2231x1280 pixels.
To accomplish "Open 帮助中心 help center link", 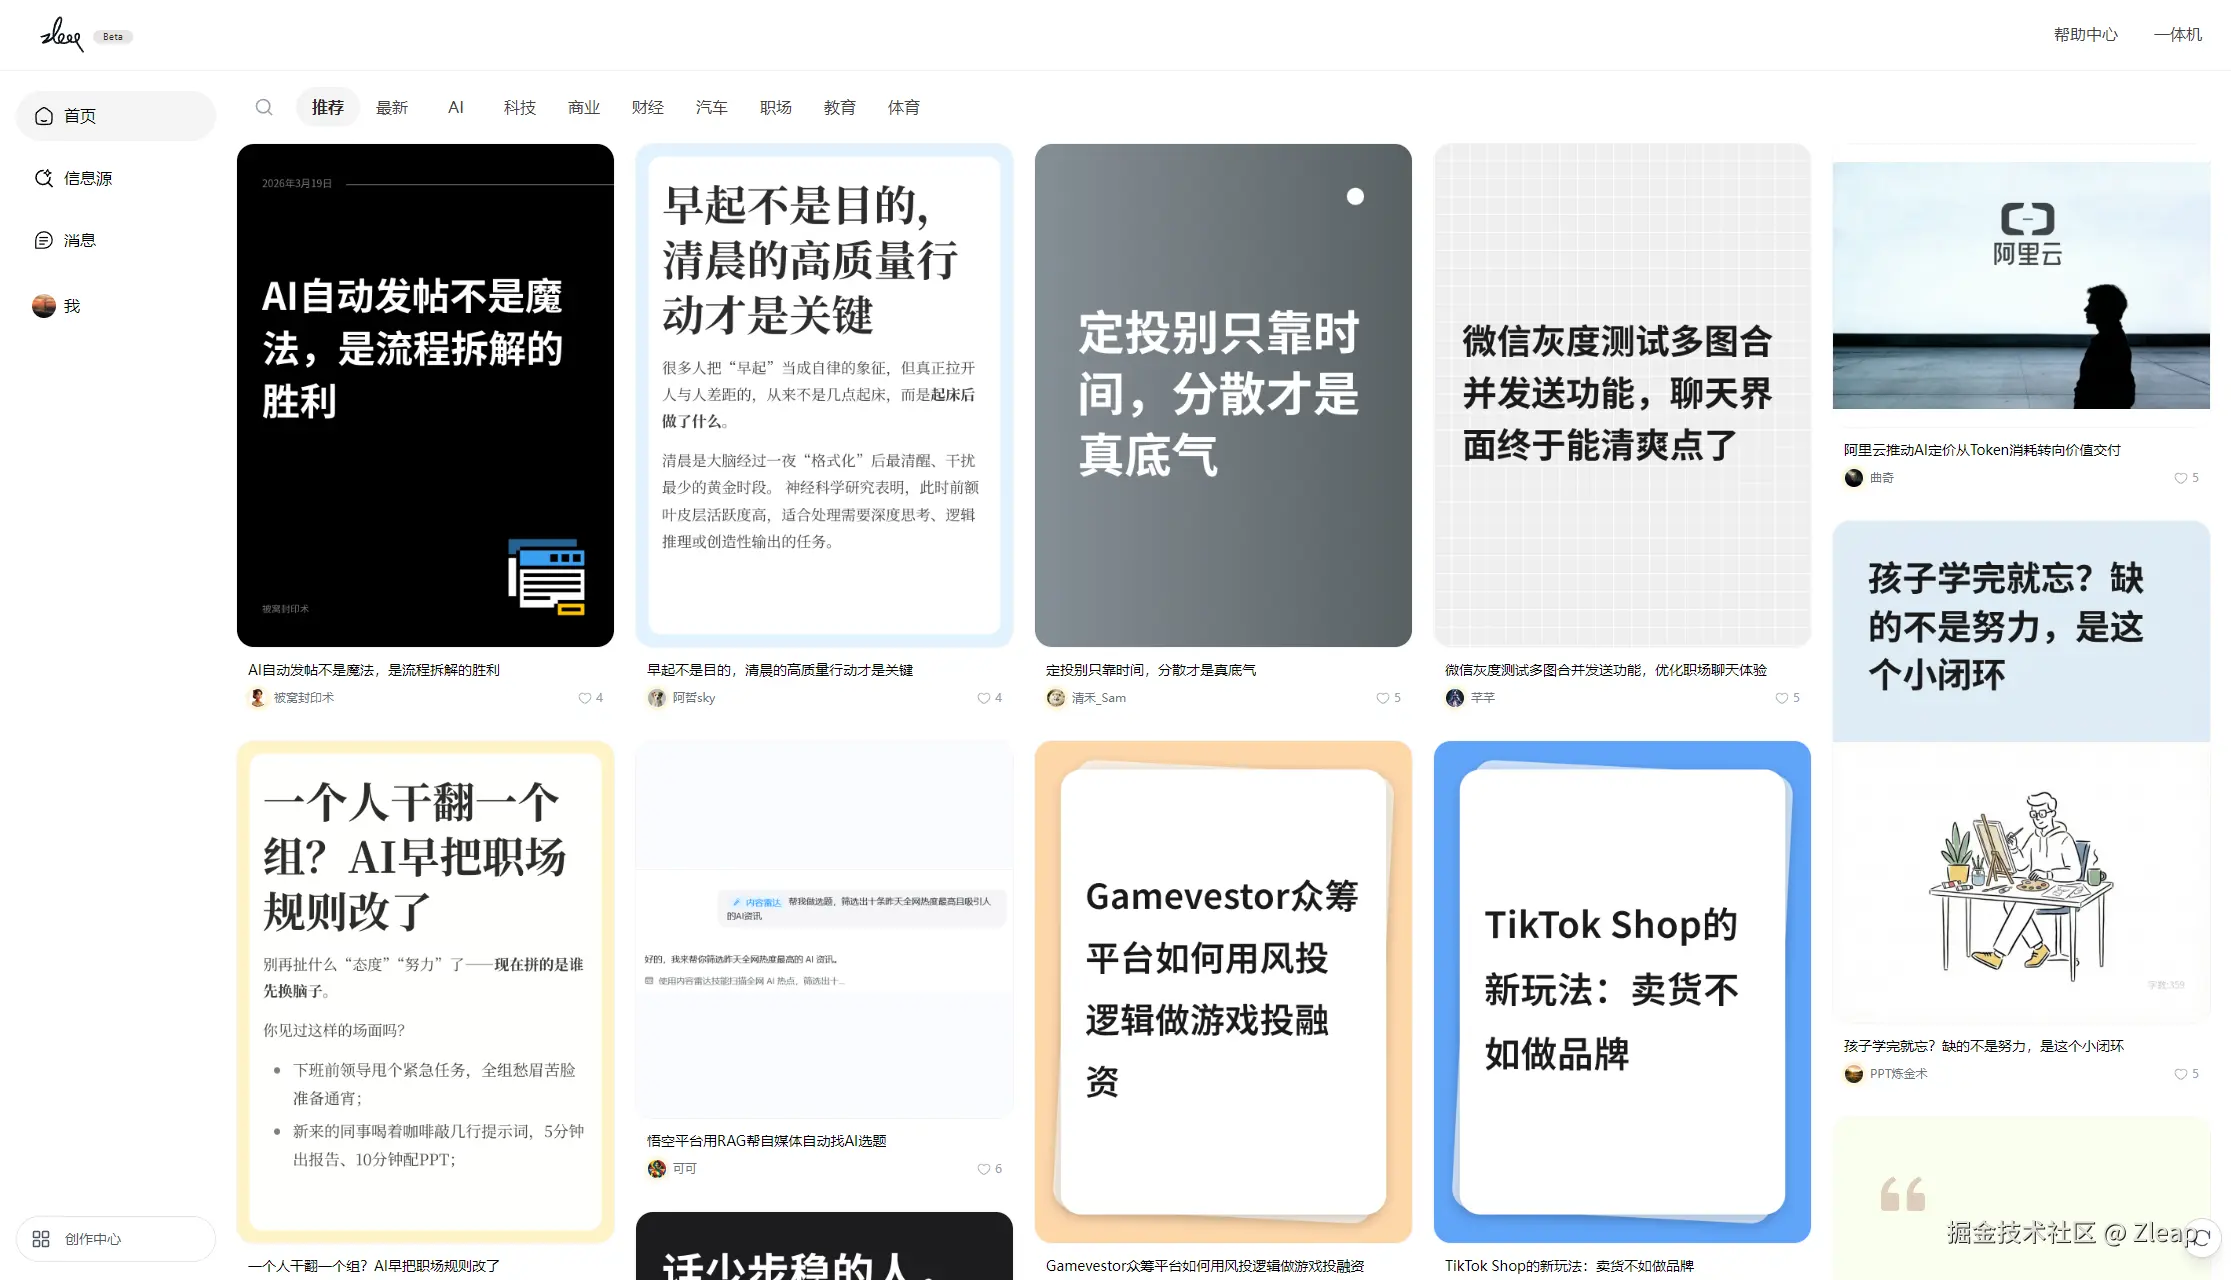I will [x=2085, y=34].
